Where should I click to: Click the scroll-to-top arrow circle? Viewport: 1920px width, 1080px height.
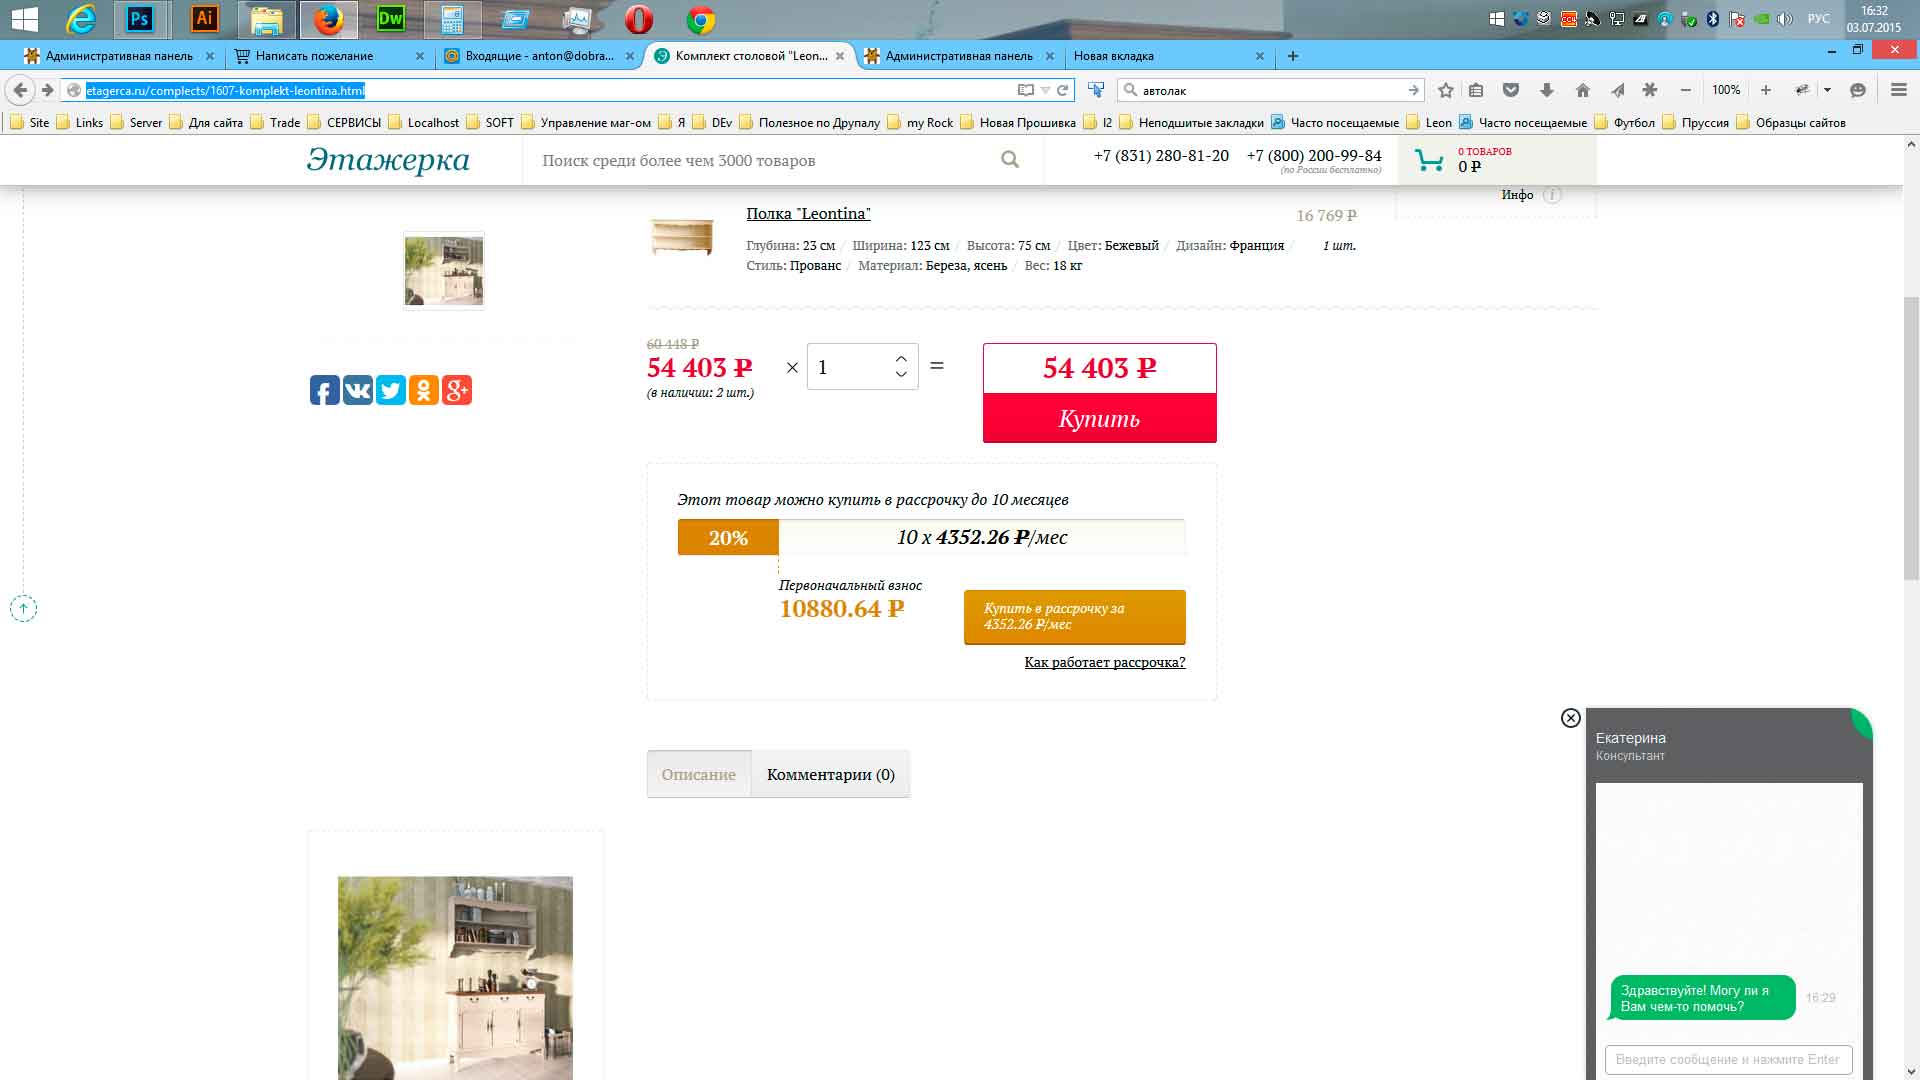tap(23, 608)
